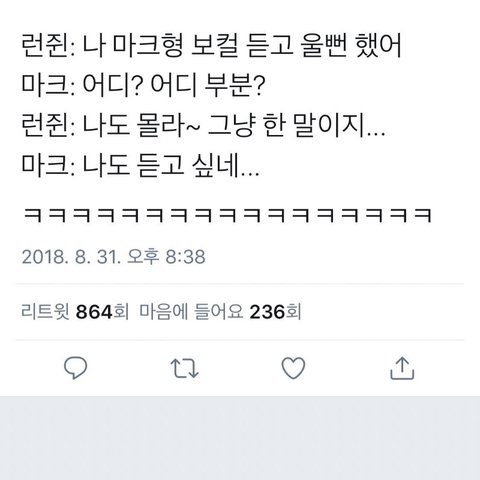Click the line 나도 듣고 싶네...
The width and height of the screenshot is (480, 480).
(140, 166)
